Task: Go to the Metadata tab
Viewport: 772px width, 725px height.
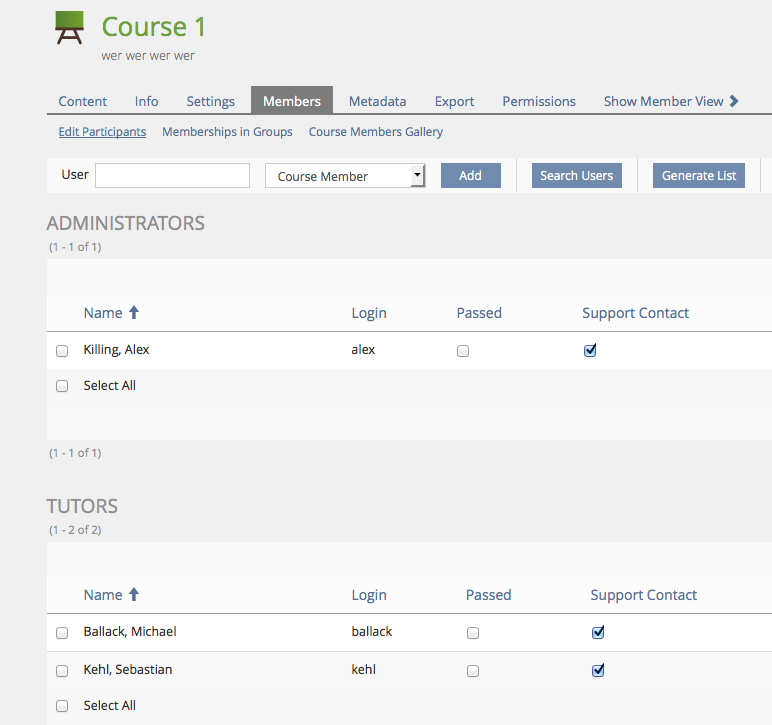Action: click(377, 101)
